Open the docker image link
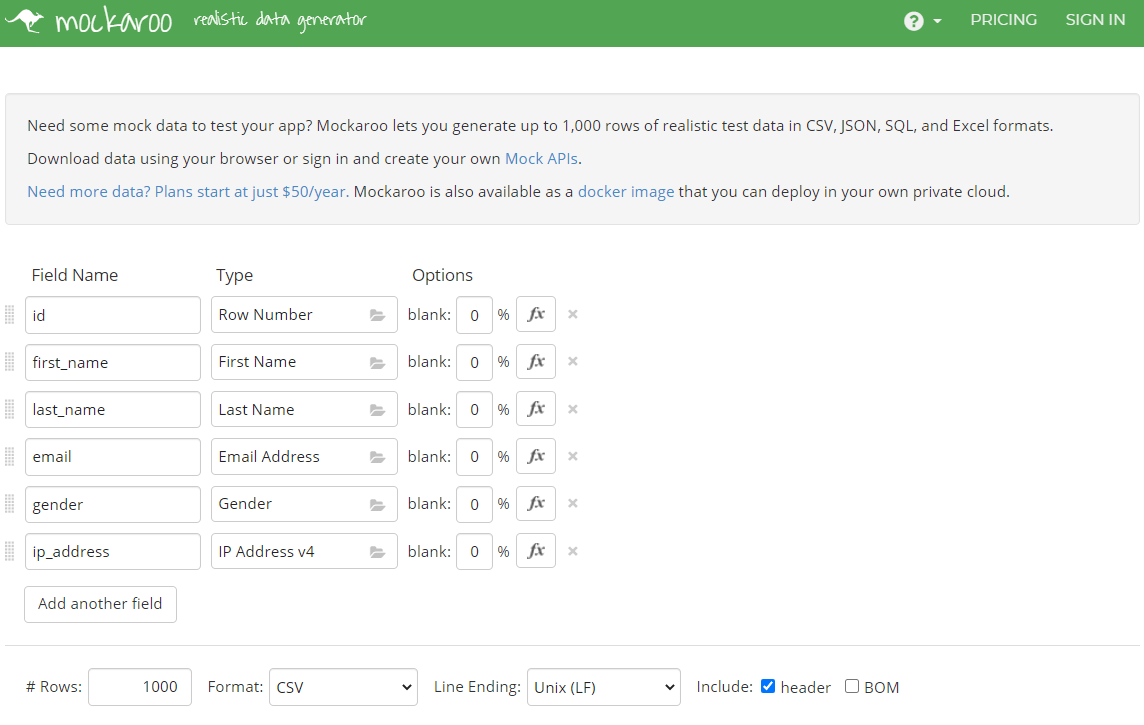 coord(626,192)
